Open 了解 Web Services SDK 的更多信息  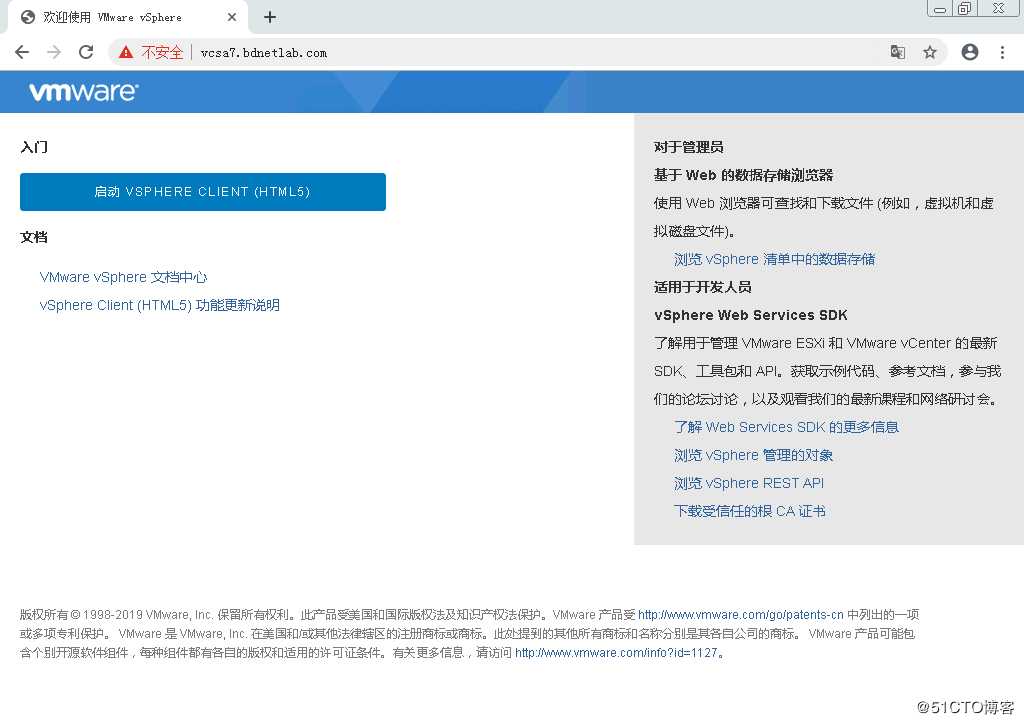[x=786, y=427]
